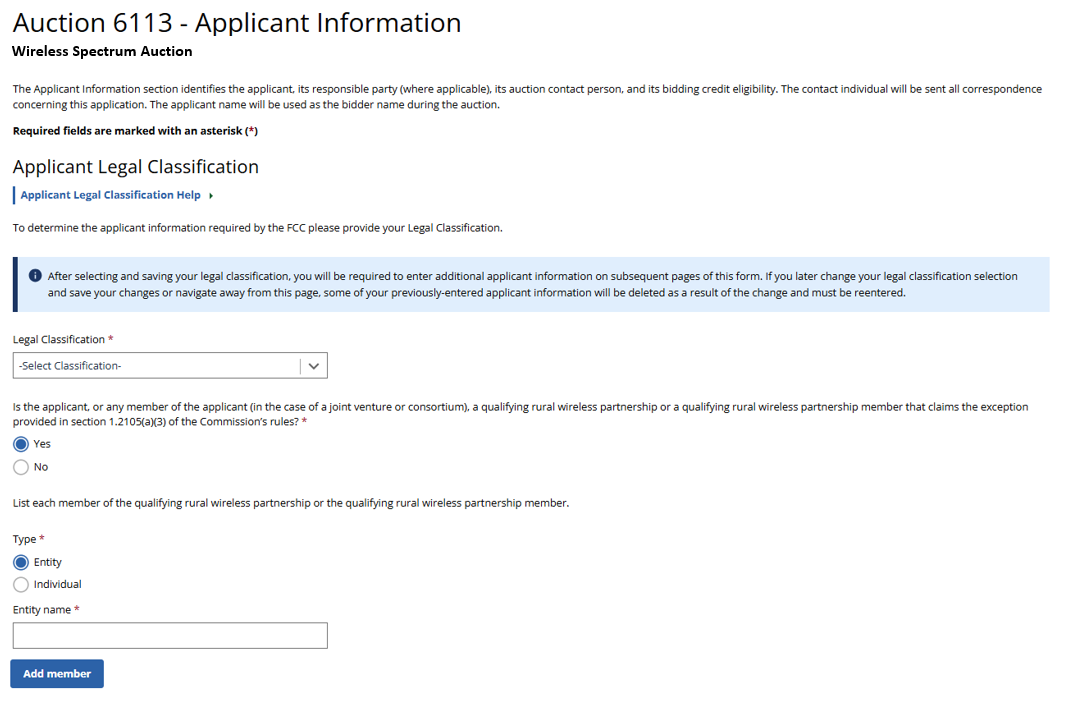Select No for rural wireless partnership question
This screenshot has height=706, width=1076.
pos(21,468)
